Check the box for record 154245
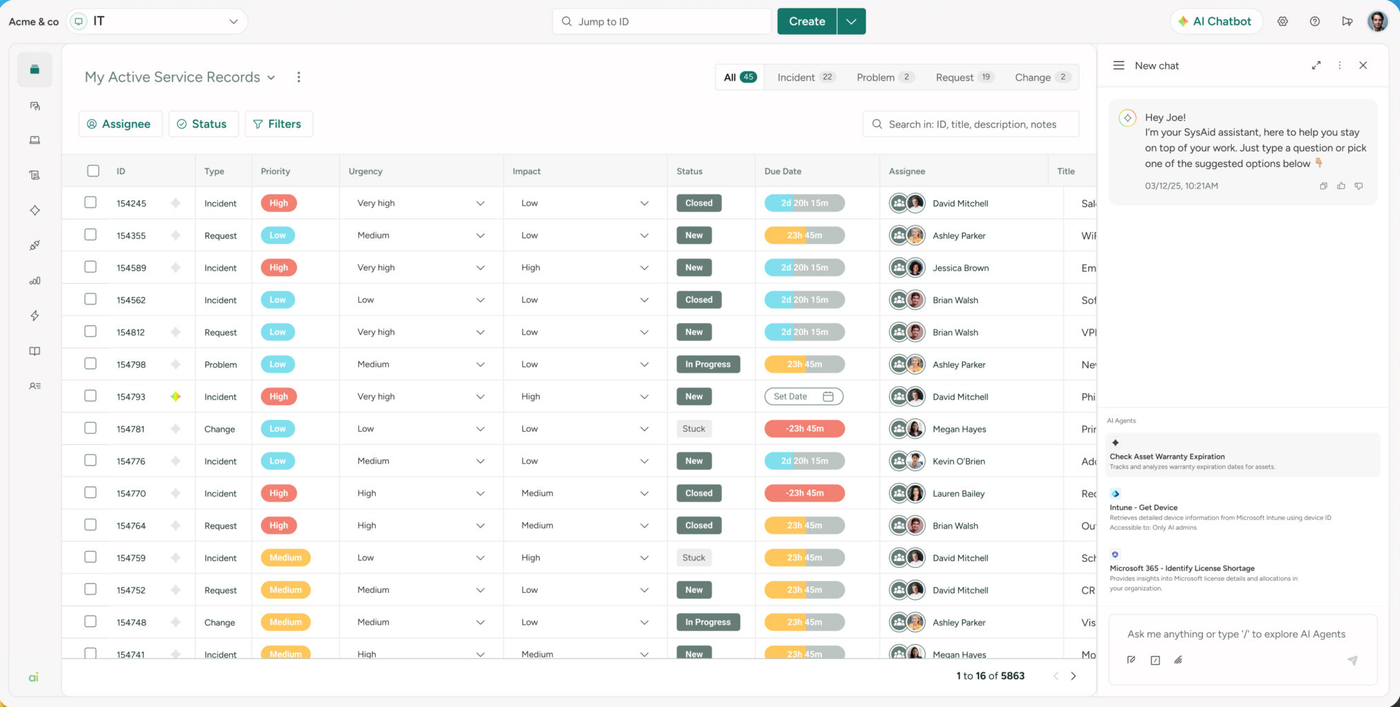 point(91,203)
